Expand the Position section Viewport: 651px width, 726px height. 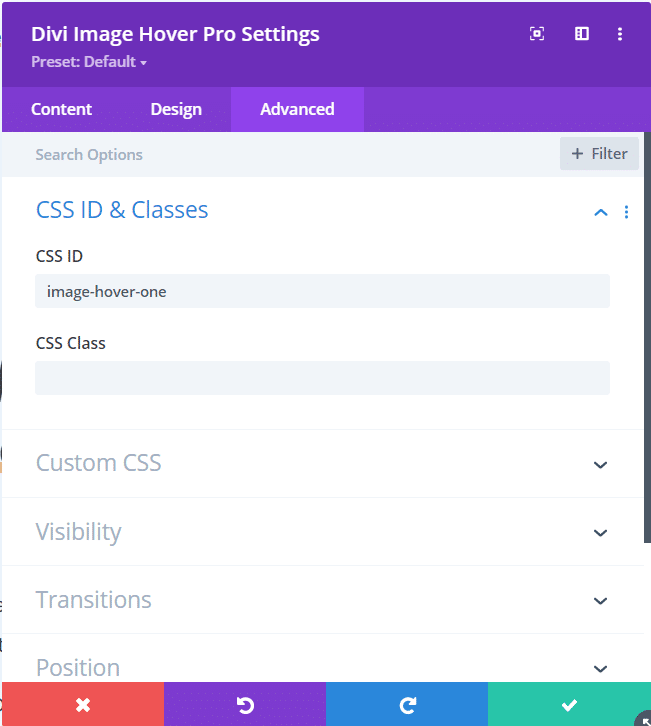(x=601, y=668)
